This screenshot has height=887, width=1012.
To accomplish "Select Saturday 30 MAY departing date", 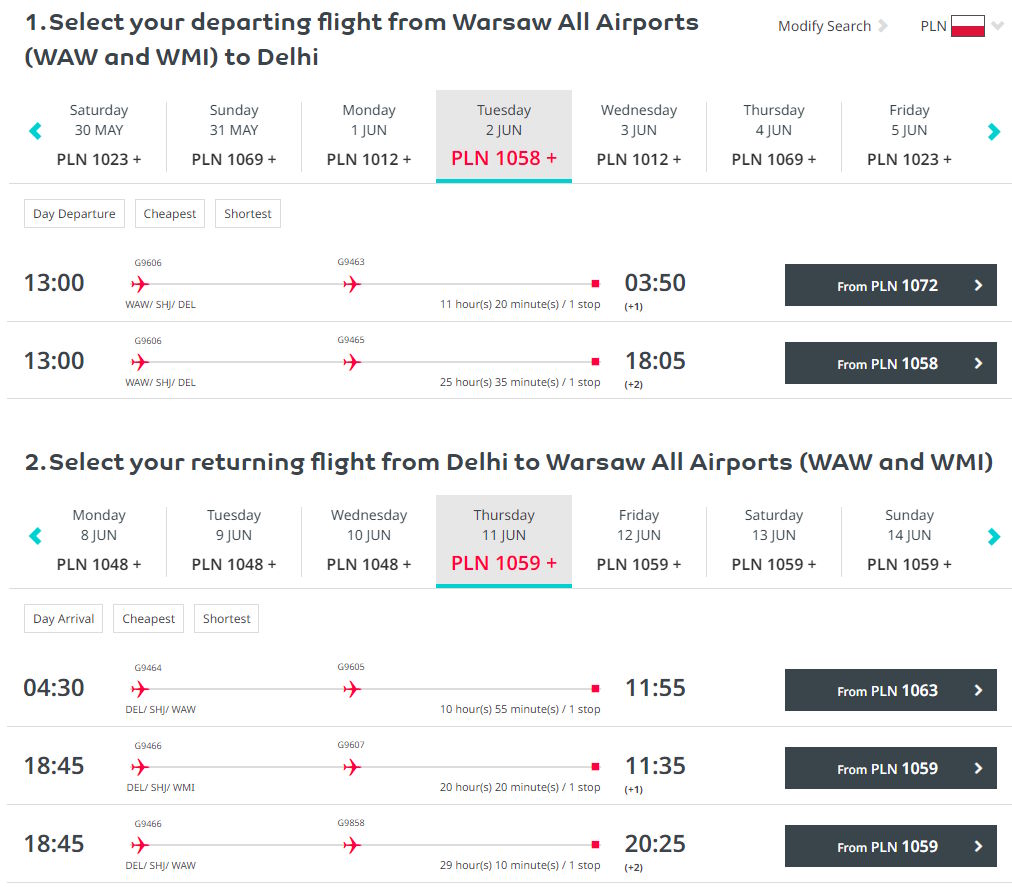I will point(99,135).
